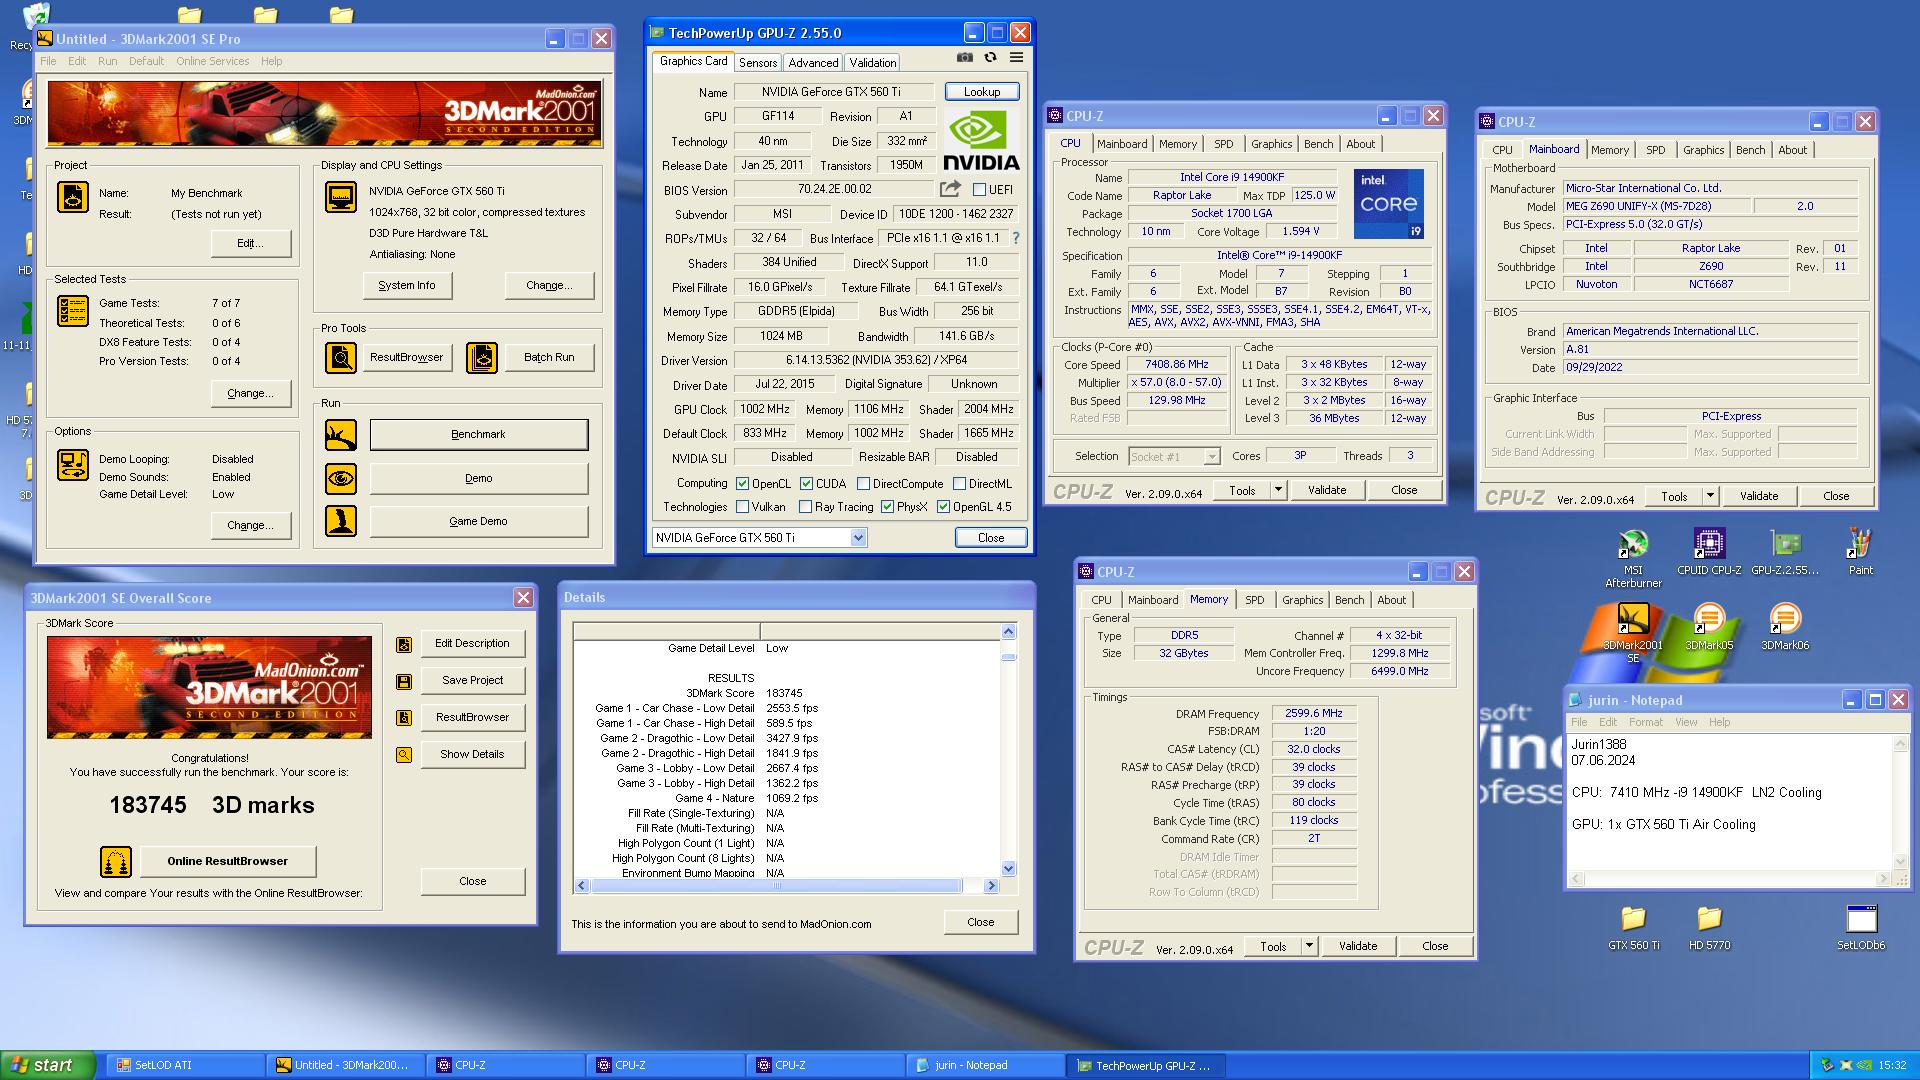Click Notepad horizontal scrollbar track
The width and height of the screenshot is (1920, 1080).
(x=1727, y=879)
